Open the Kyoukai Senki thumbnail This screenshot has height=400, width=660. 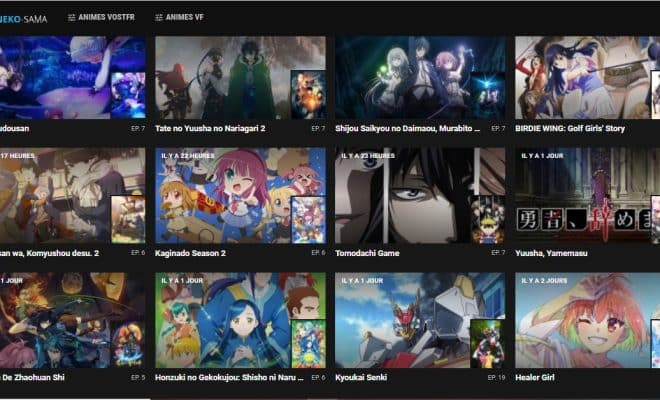420,320
